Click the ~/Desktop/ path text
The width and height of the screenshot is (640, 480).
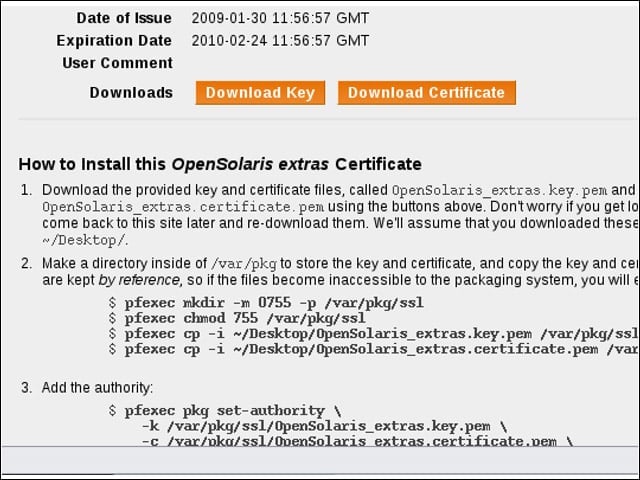tap(84, 240)
